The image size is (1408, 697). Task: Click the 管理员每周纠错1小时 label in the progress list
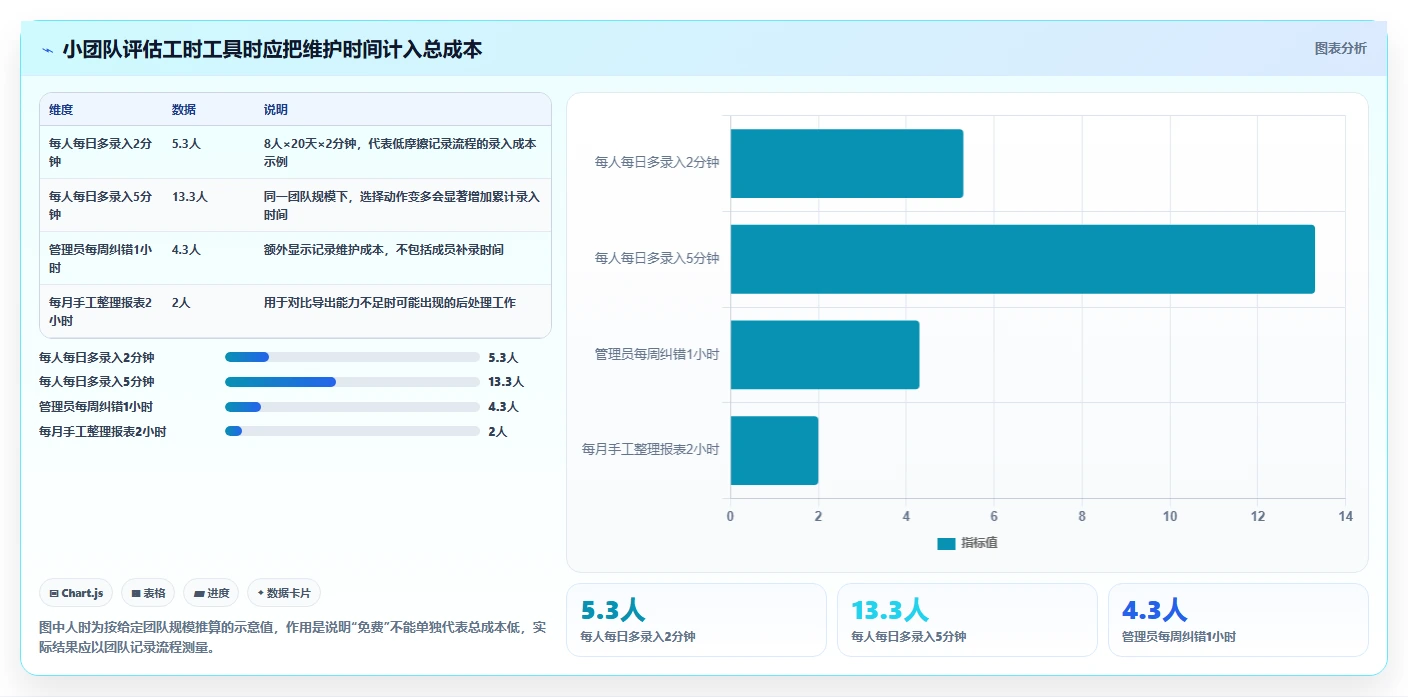tap(96, 407)
